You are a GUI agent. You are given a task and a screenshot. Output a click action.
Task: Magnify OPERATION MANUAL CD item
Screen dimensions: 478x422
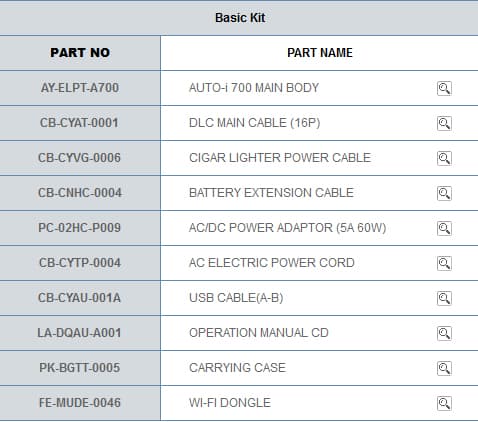point(444,333)
